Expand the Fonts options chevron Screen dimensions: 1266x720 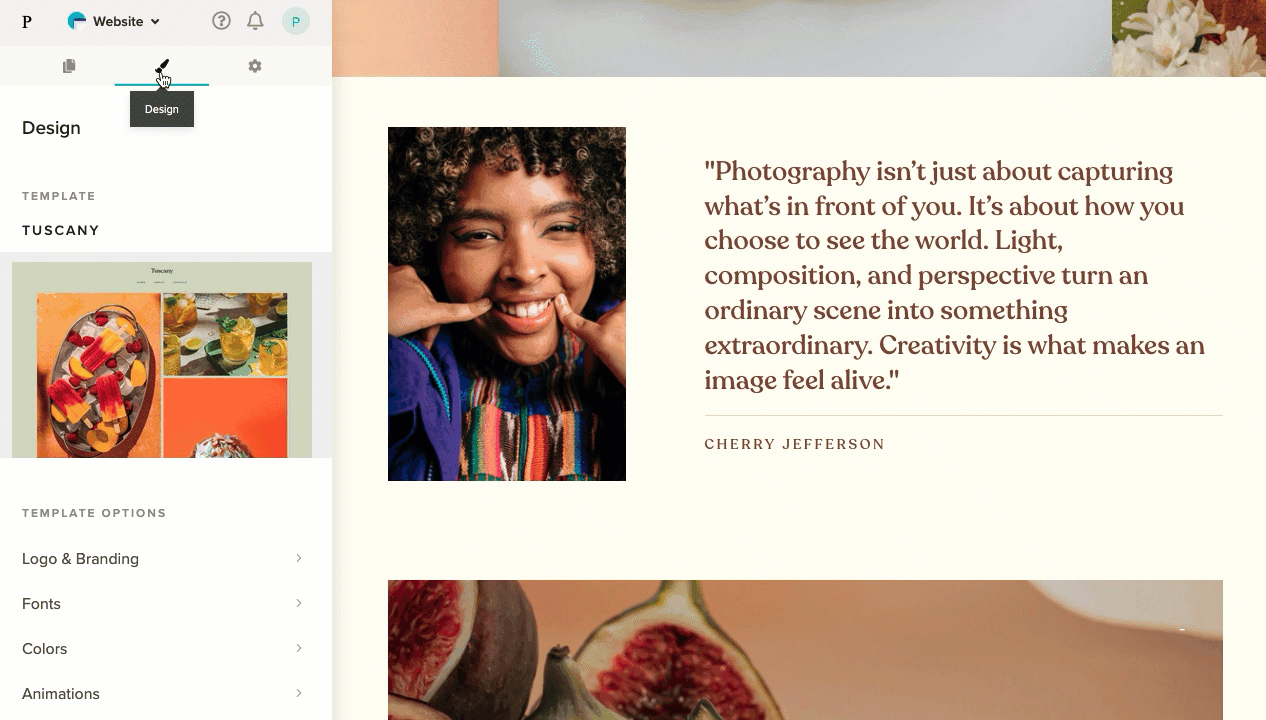[298, 603]
